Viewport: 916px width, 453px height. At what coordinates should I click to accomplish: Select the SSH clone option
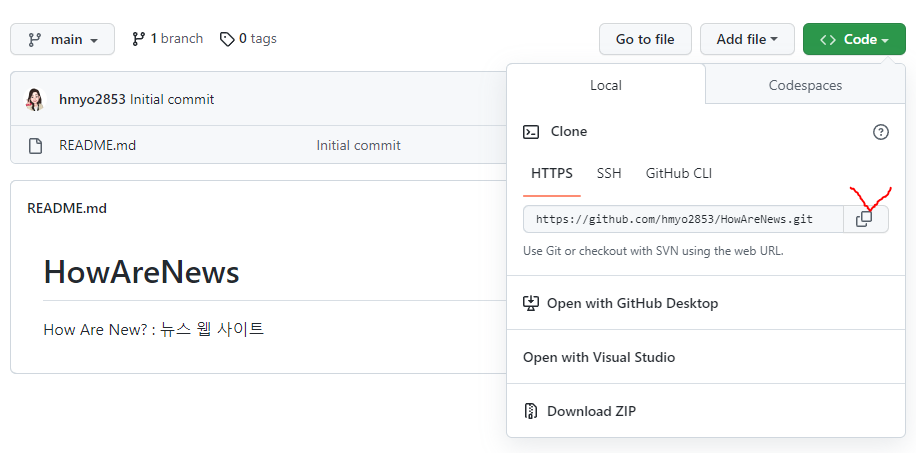tap(609, 174)
